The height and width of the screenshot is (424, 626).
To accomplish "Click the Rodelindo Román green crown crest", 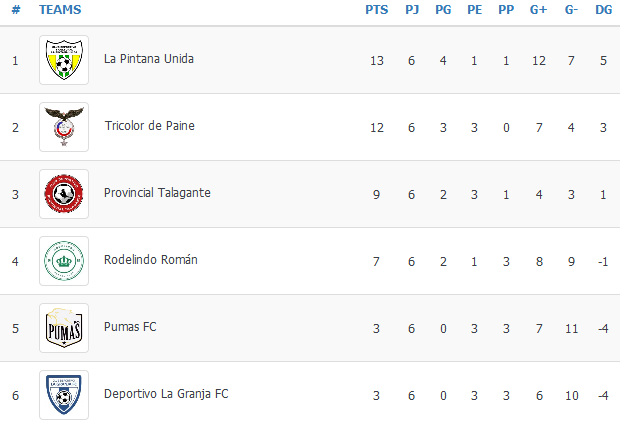I will (64, 261).
